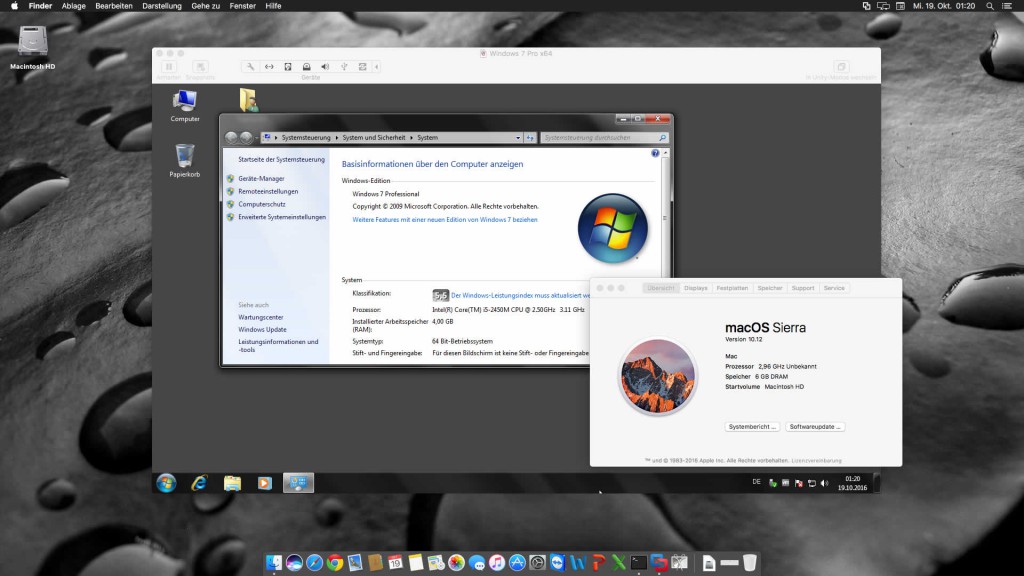Select the Macintosh HD drive icon

tap(32, 47)
